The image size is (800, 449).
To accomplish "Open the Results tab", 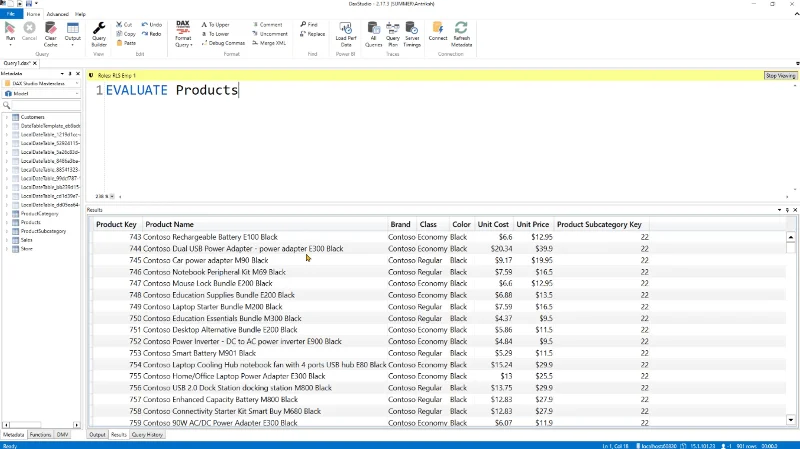I will click(x=118, y=435).
